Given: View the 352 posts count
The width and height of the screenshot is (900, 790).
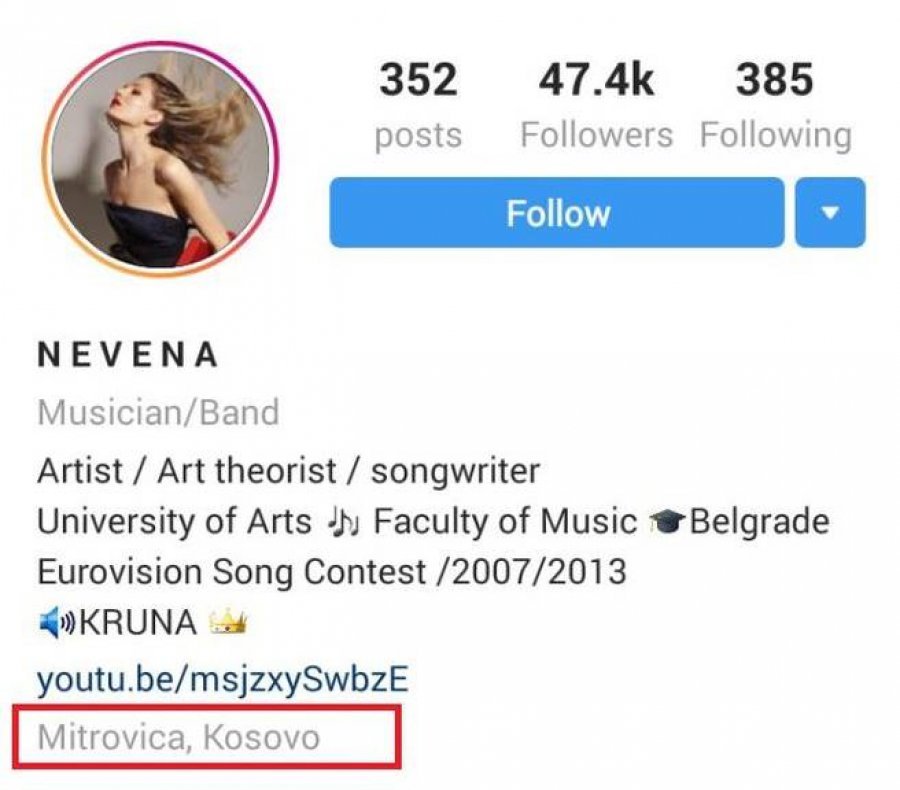Looking at the screenshot, I should pyautogui.click(x=418, y=106).
